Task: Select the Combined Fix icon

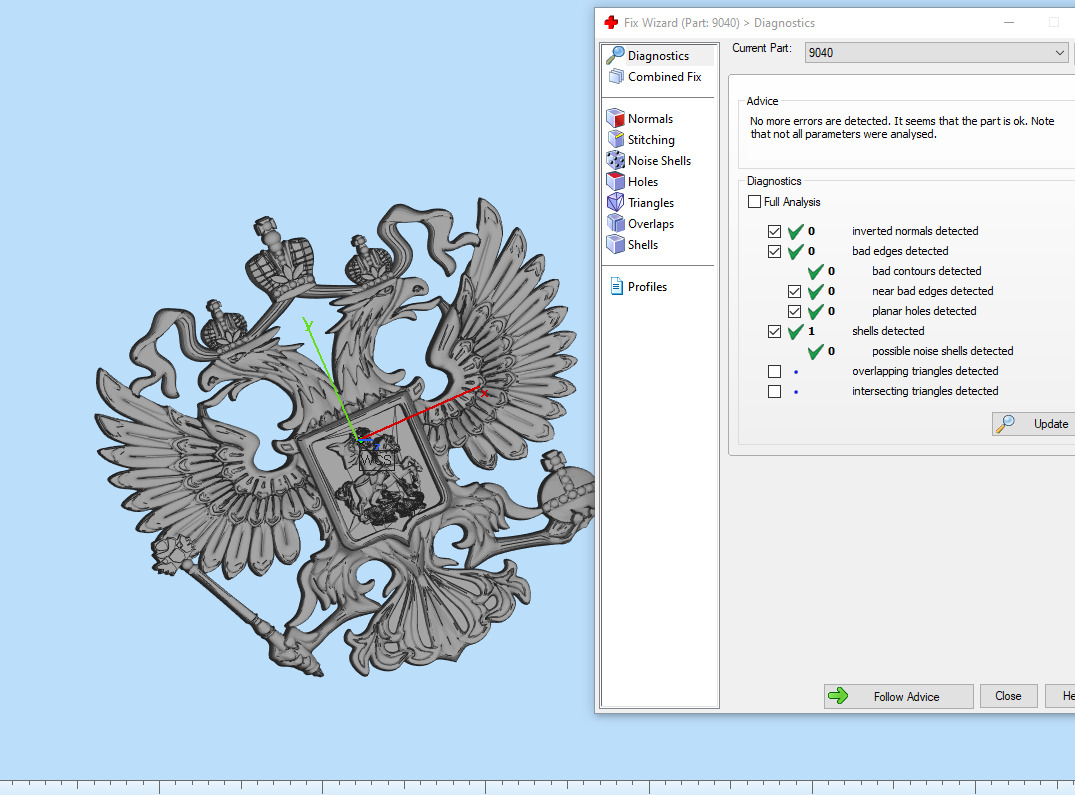Action: 616,77
